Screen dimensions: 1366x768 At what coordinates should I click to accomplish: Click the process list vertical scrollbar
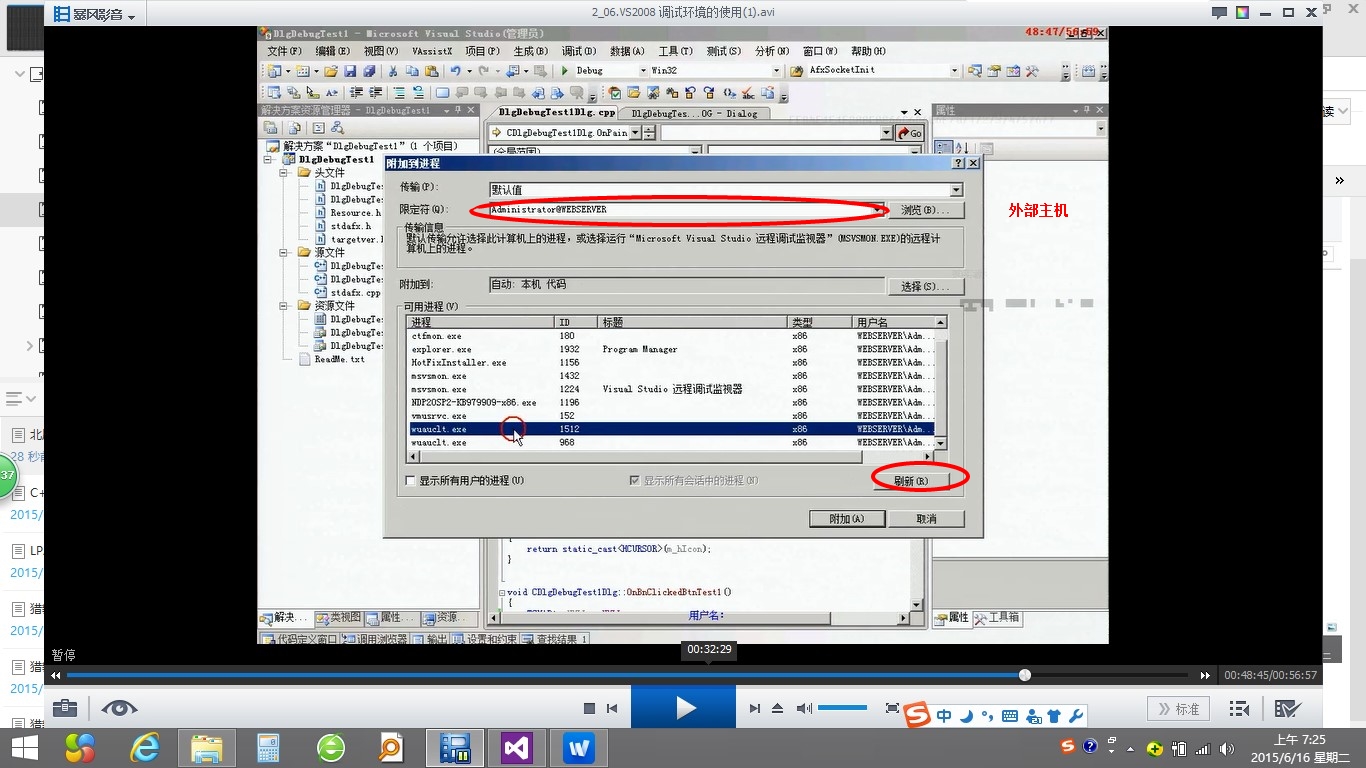(x=940, y=383)
